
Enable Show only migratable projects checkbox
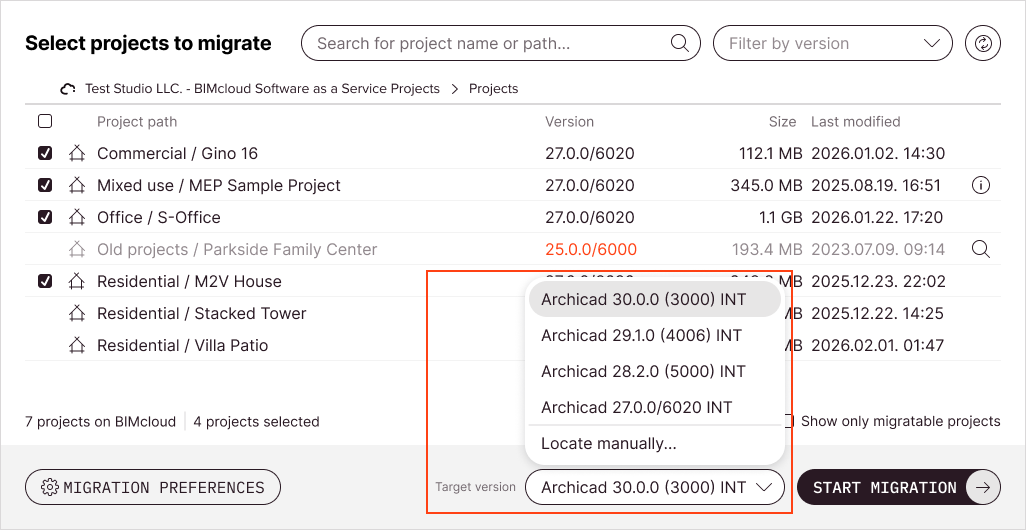(x=789, y=421)
